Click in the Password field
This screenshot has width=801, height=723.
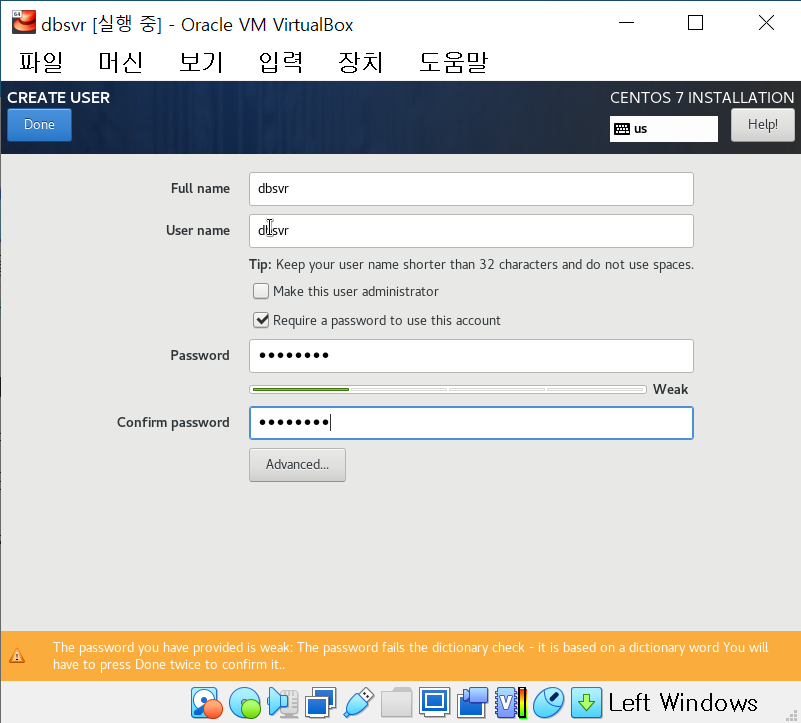(x=471, y=356)
